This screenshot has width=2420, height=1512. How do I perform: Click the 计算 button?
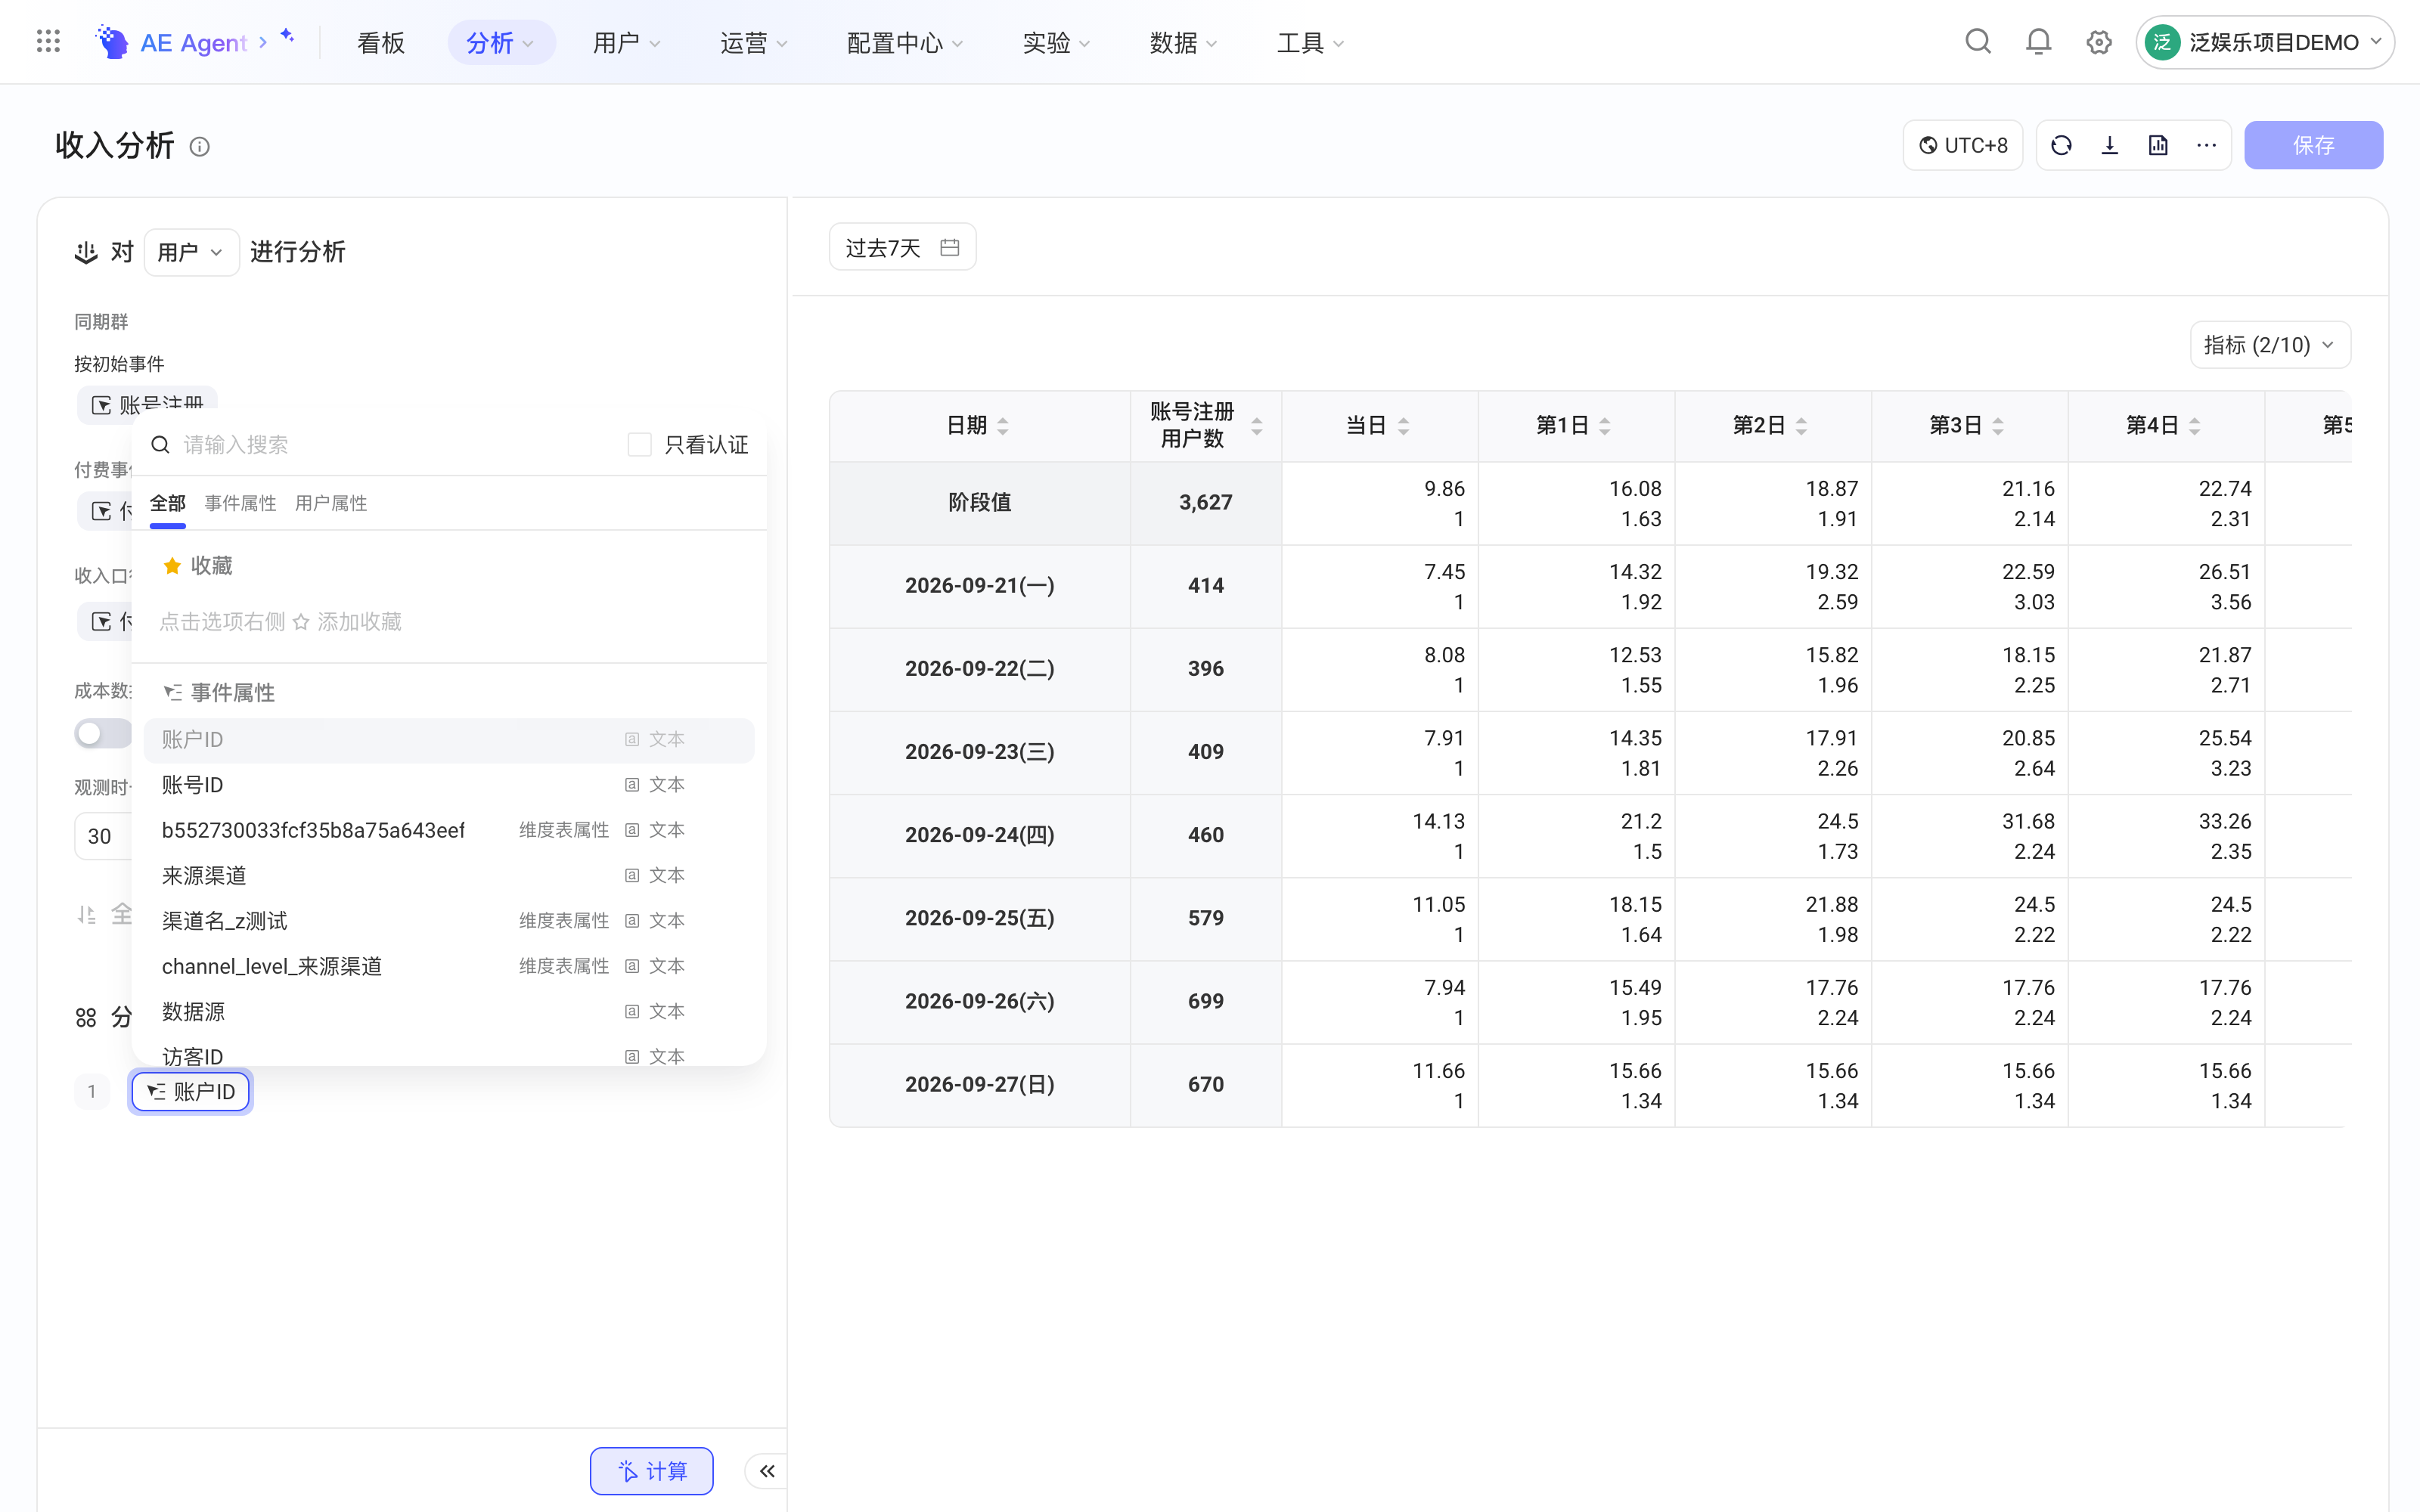point(652,1471)
